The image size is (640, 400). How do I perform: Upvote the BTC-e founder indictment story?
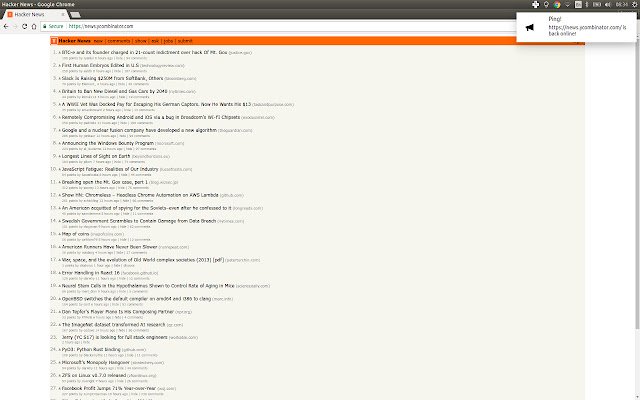coord(60,53)
